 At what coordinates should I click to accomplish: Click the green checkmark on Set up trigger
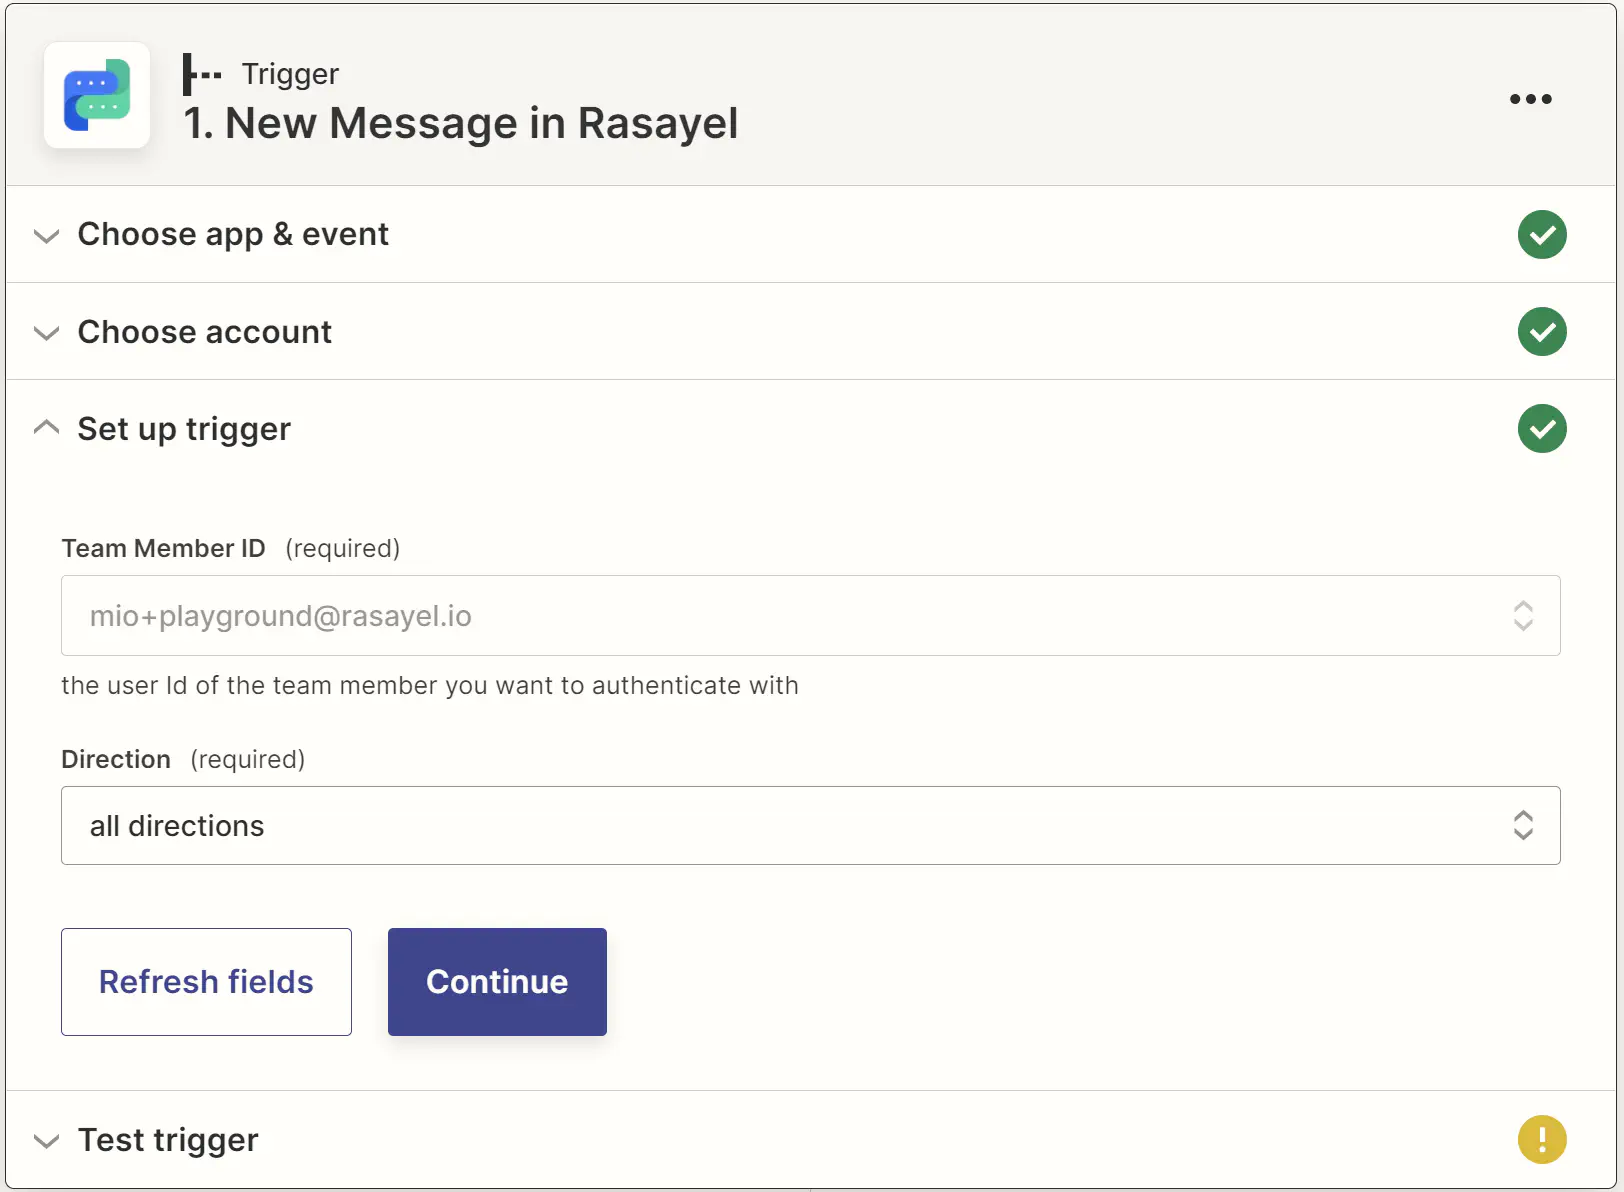[x=1542, y=428]
